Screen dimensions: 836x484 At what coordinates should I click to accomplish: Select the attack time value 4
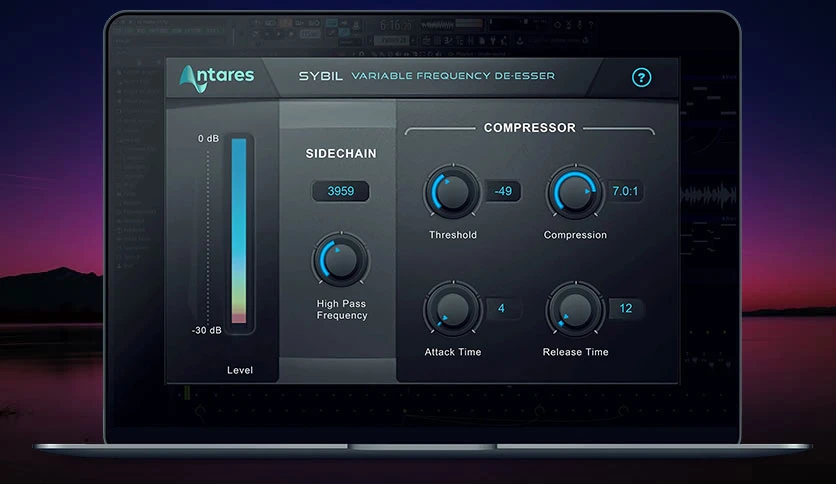[x=501, y=308]
